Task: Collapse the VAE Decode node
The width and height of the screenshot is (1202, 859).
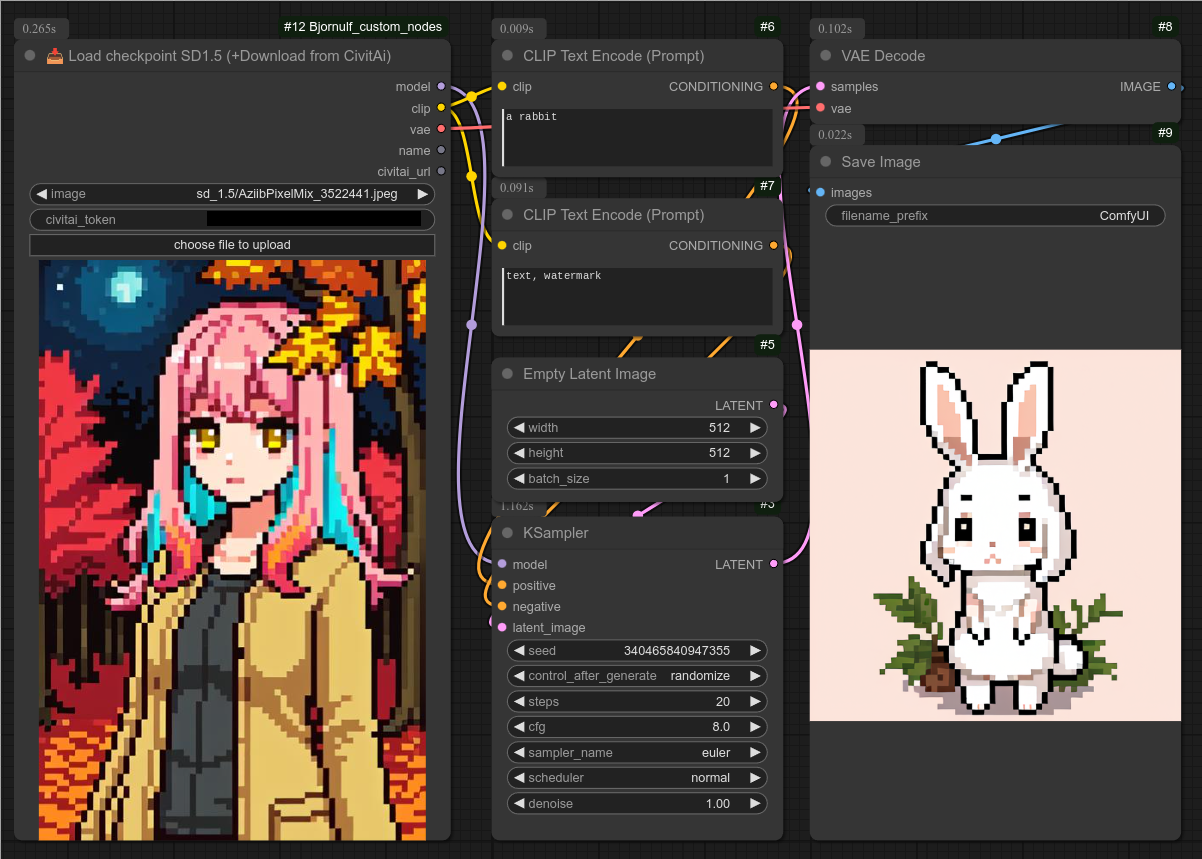Action: point(825,56)
